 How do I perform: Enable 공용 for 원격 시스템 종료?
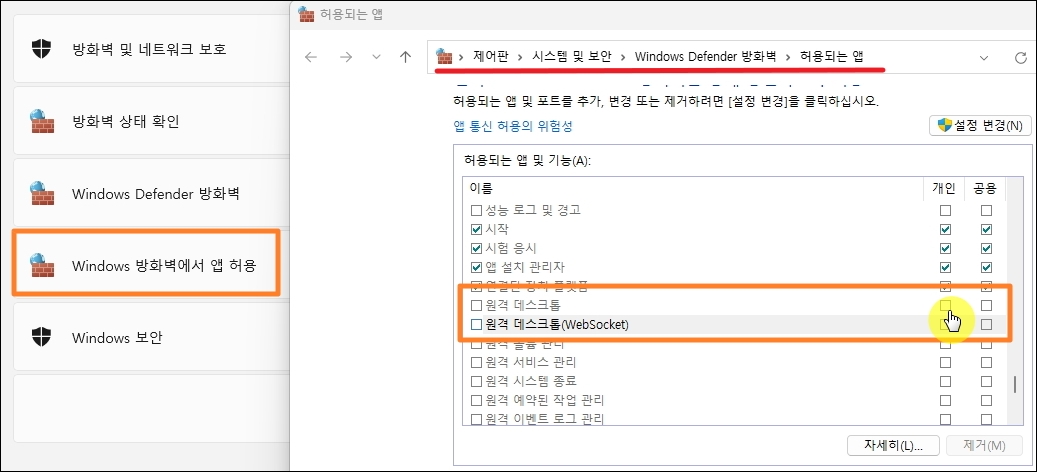click(x=987, y=381)
